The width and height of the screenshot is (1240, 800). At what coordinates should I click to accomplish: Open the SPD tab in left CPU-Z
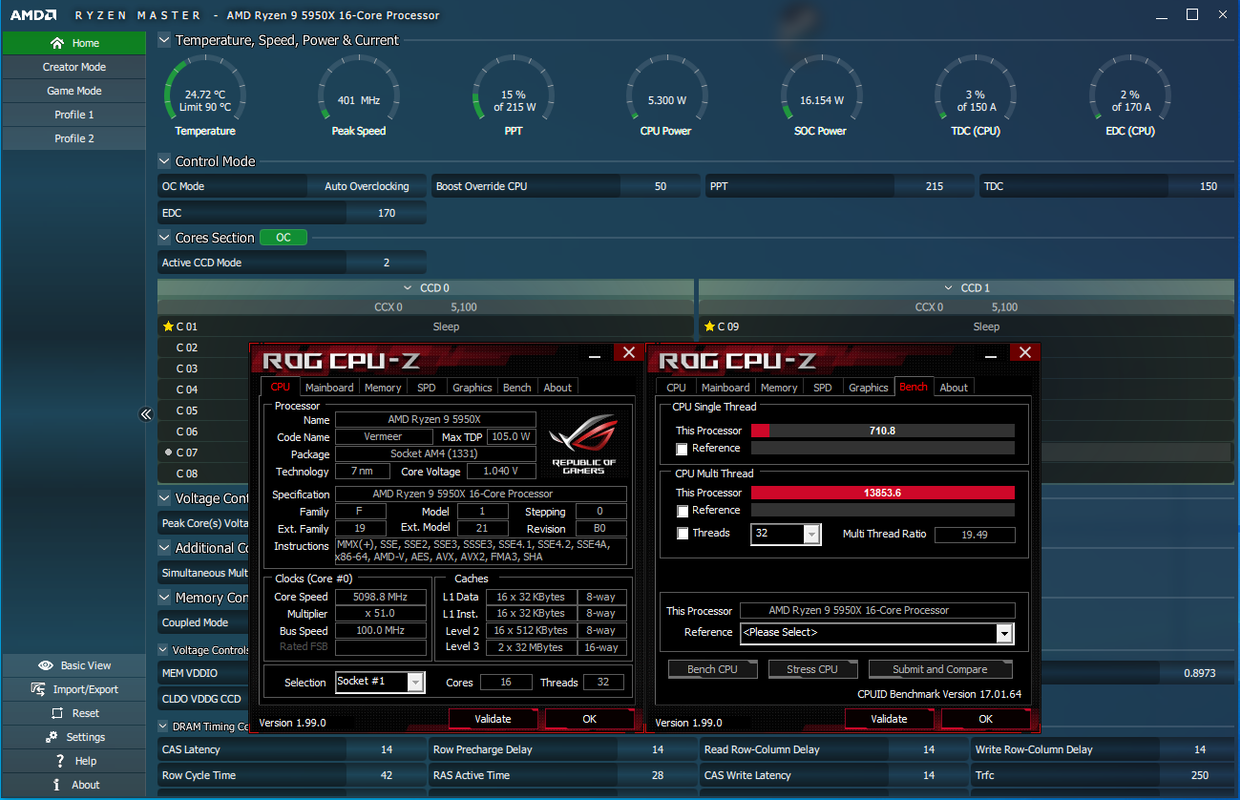(427, 387)
